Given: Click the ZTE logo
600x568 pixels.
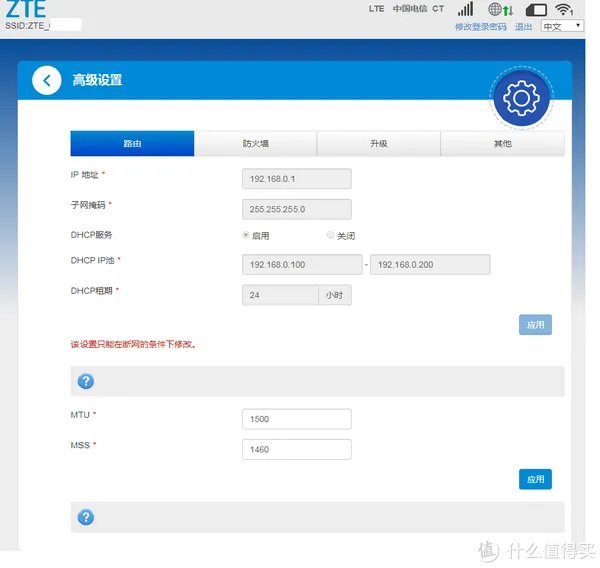Looking at the screenshot, I should click(25, 8).
